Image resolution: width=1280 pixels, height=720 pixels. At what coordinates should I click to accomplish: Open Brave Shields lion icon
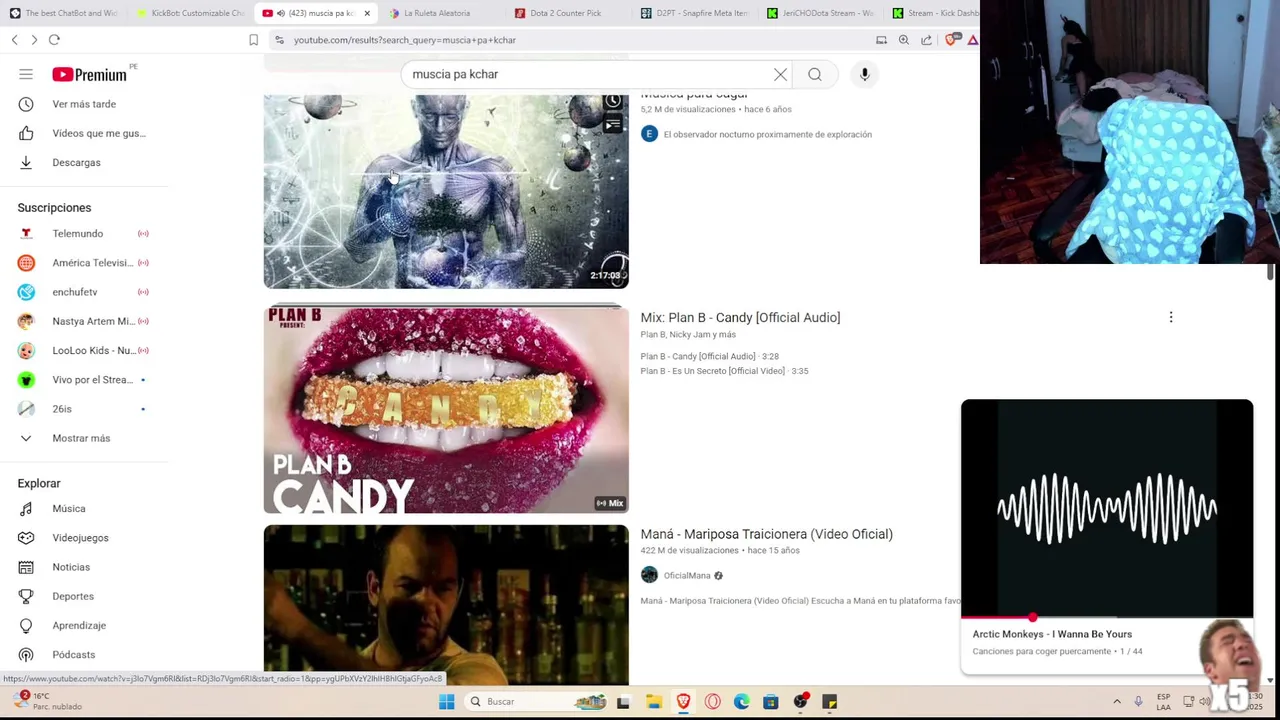click(950, 40)
